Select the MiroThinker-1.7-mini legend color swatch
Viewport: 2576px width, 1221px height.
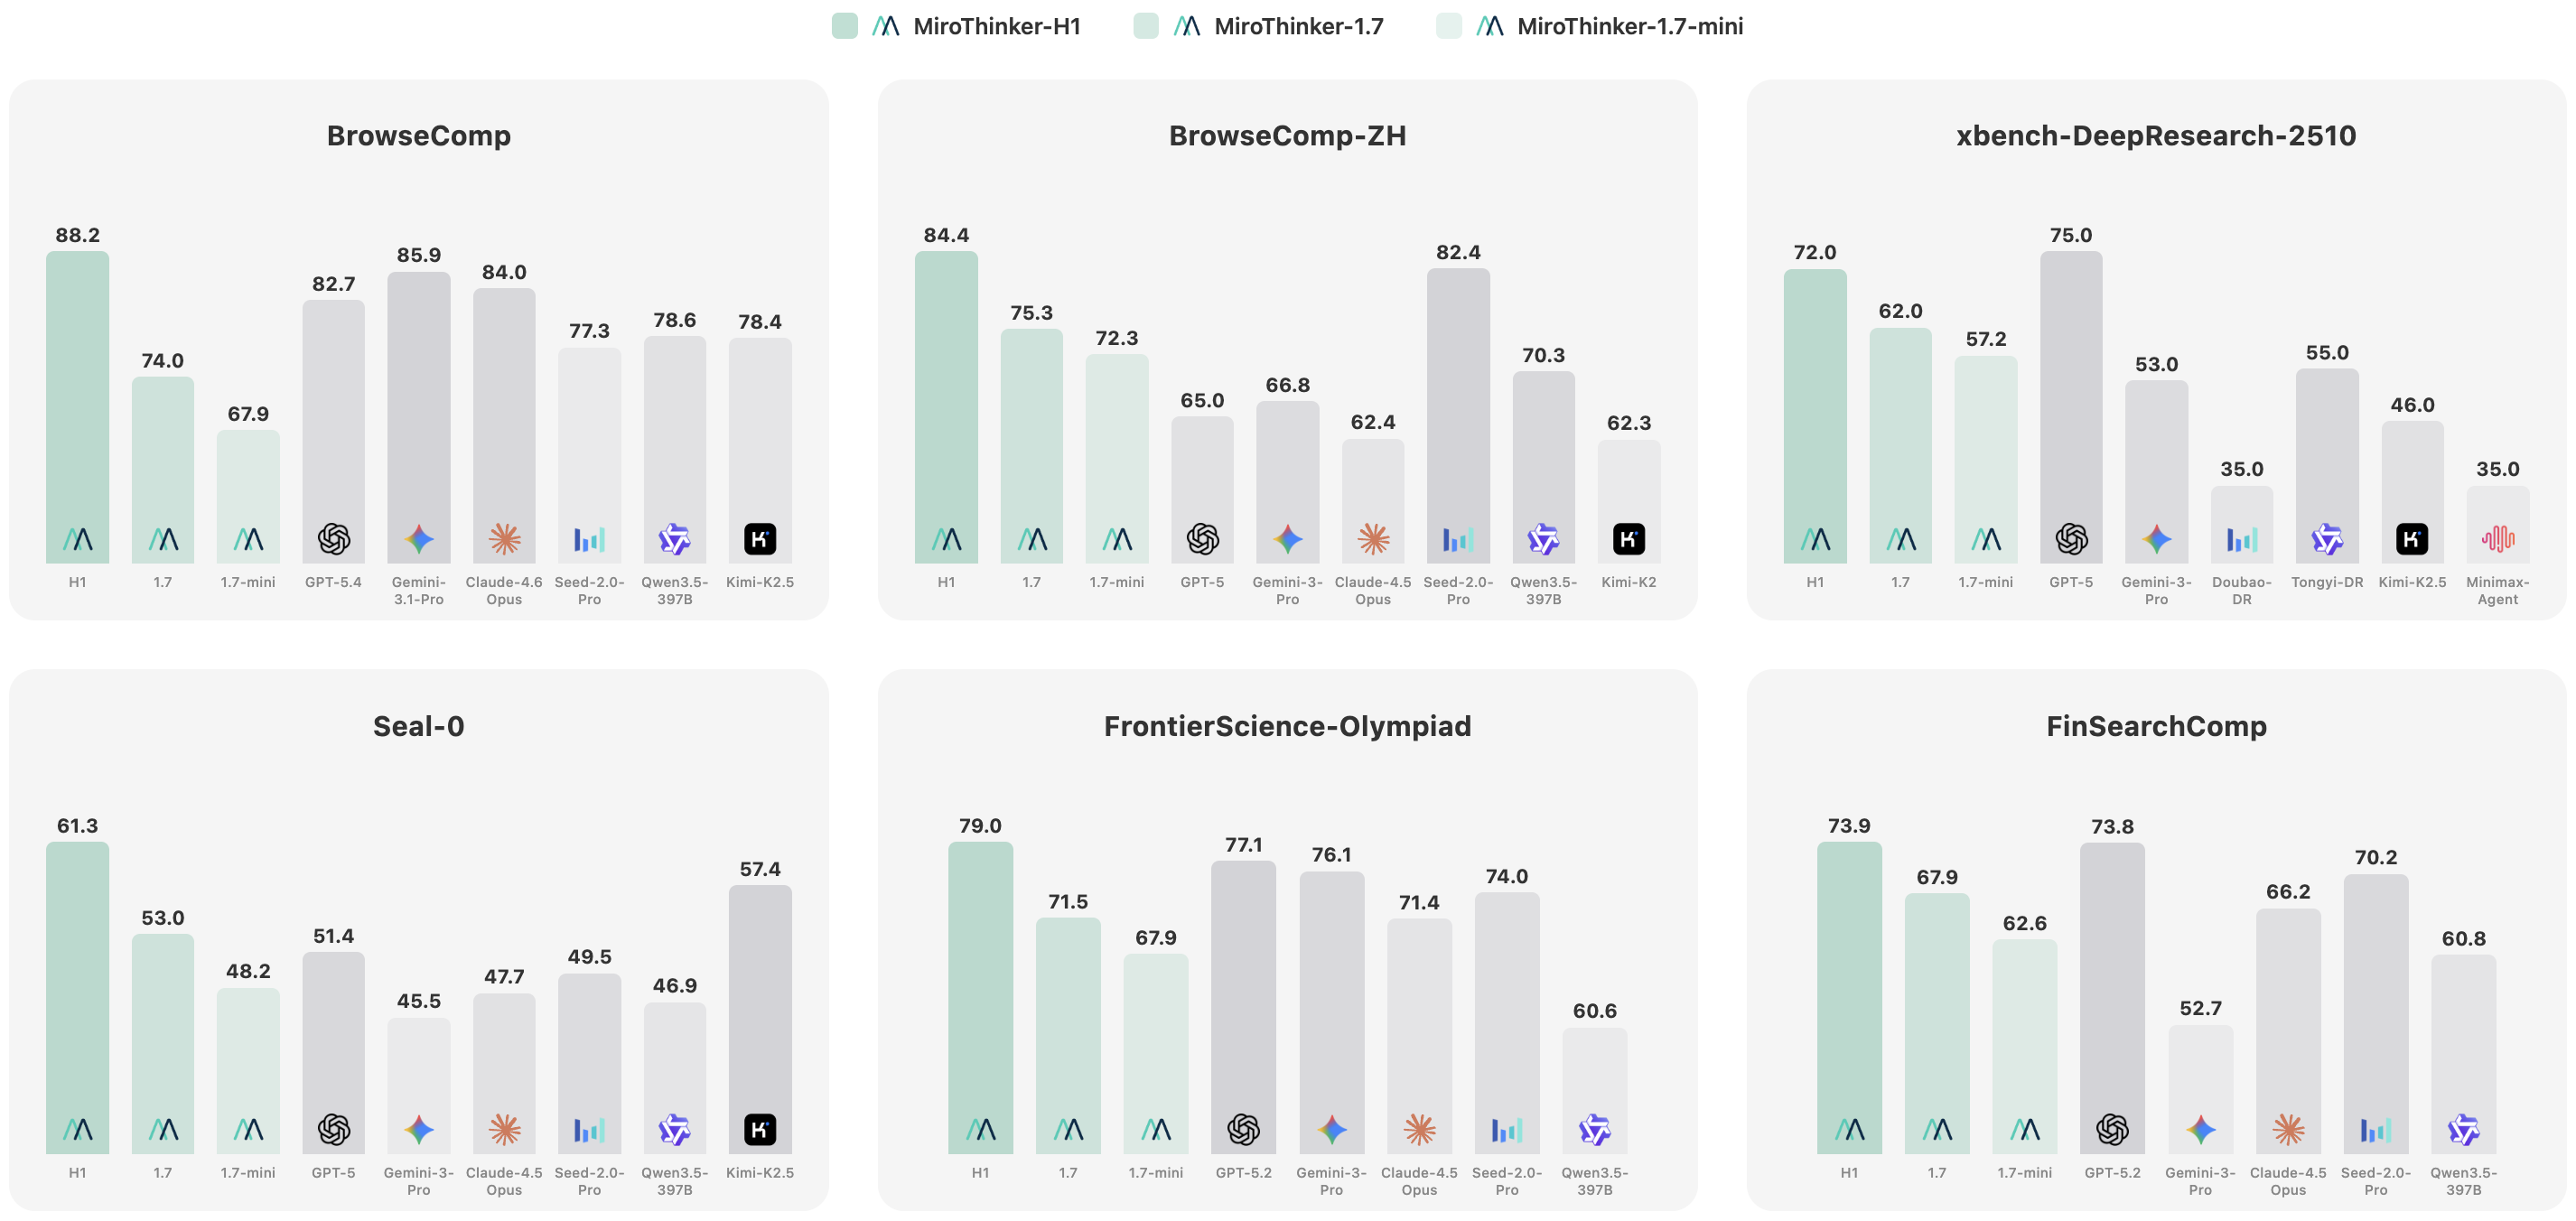click(x=1449, y=26)
